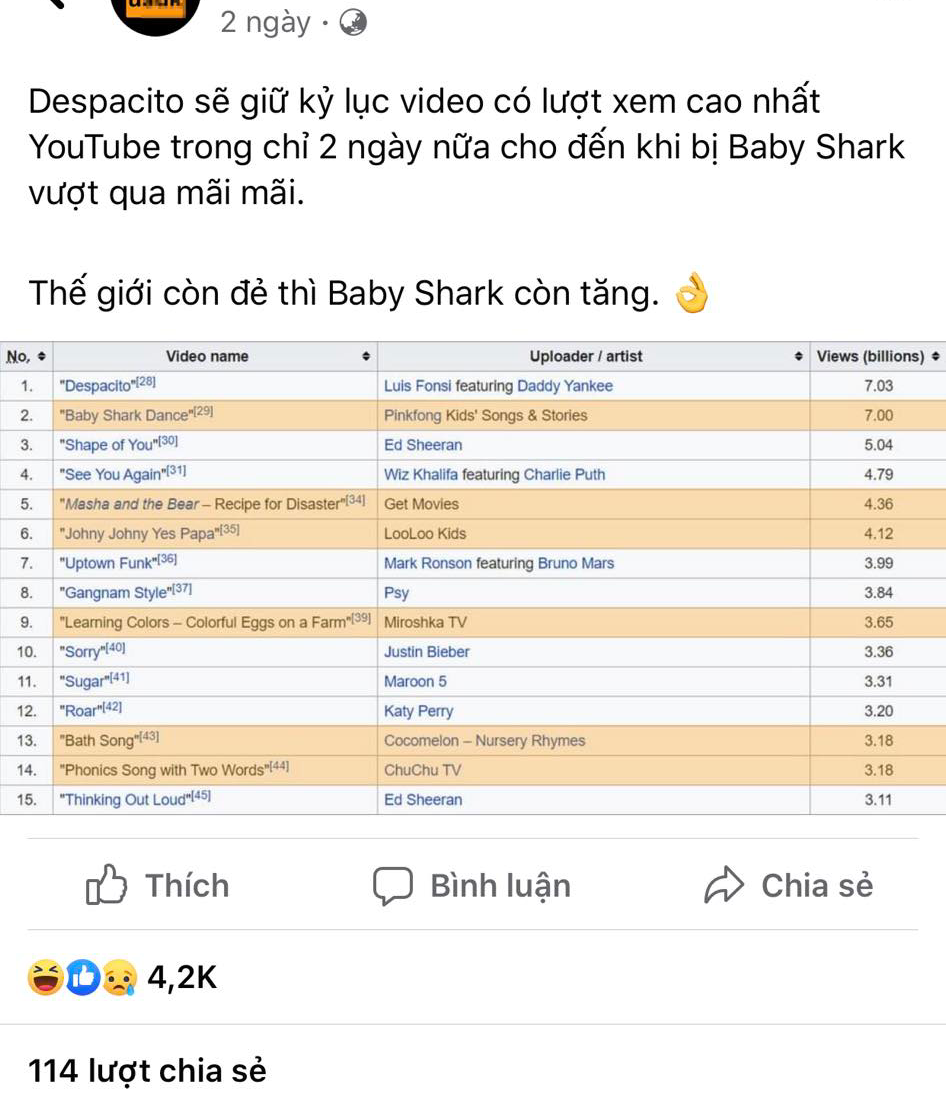Image resolution: width=946 pixels, height=1109 pixels.
Task: Sort by Views (billions) column arrows
Action: pyautogui.click(x=935, y=356)
